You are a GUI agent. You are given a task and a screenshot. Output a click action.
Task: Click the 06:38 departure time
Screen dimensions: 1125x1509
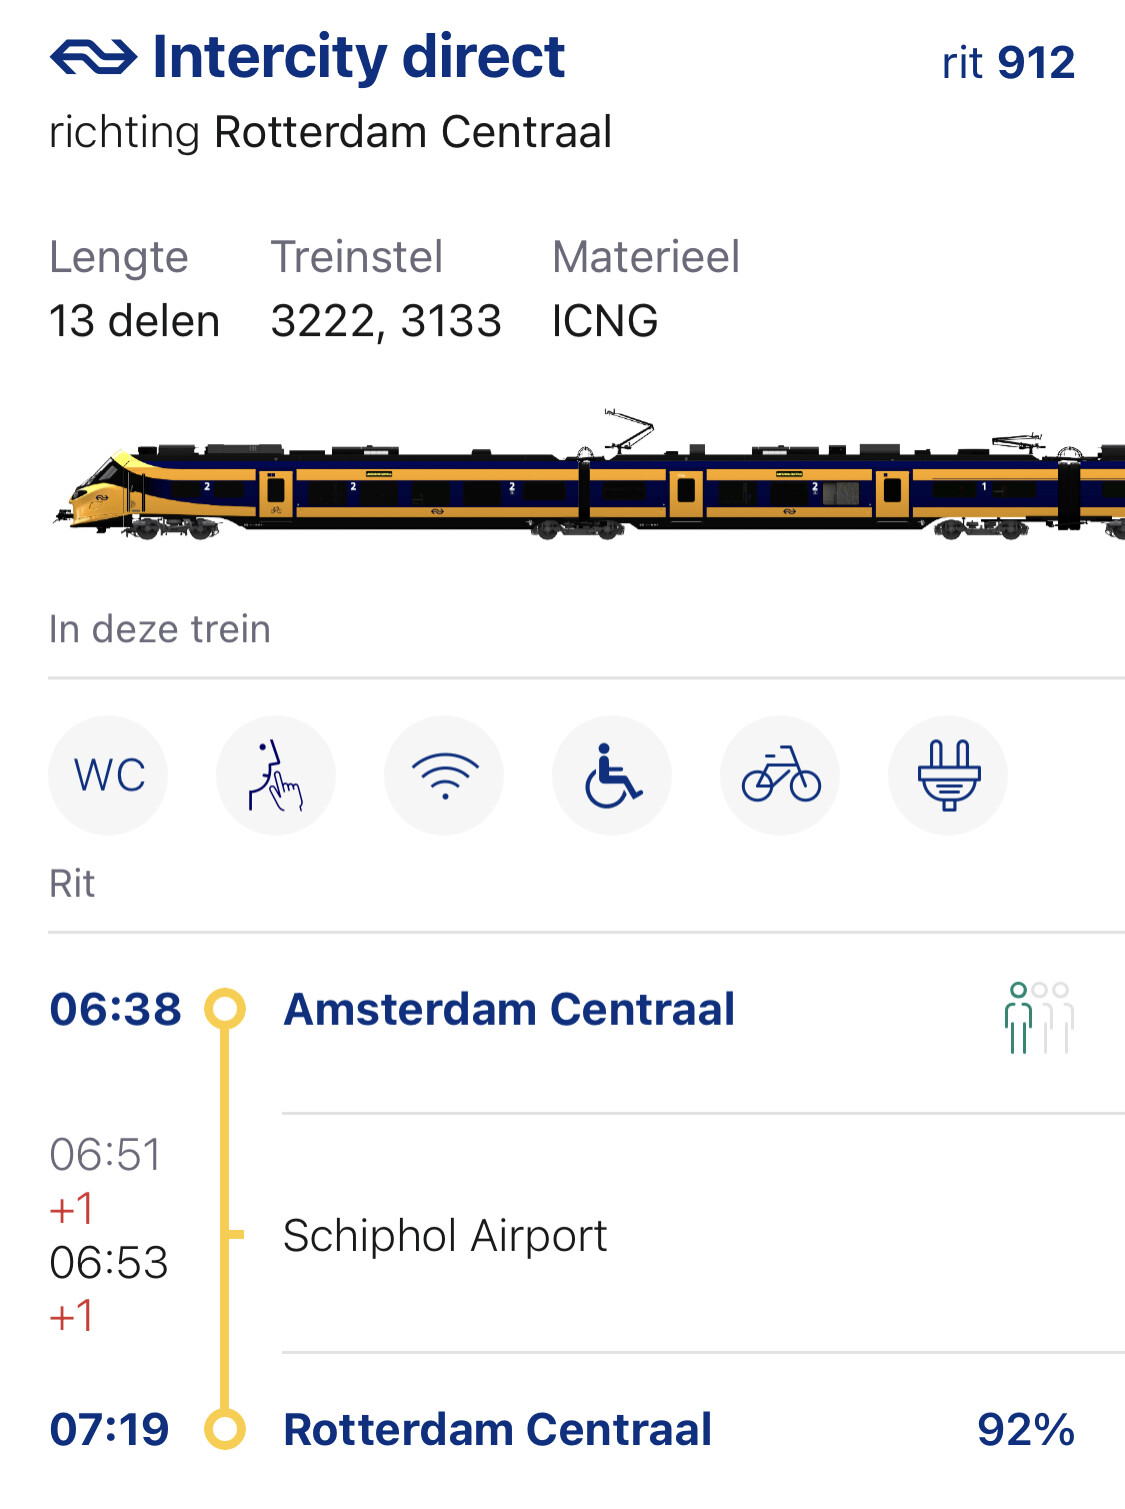coord(116,1009)
